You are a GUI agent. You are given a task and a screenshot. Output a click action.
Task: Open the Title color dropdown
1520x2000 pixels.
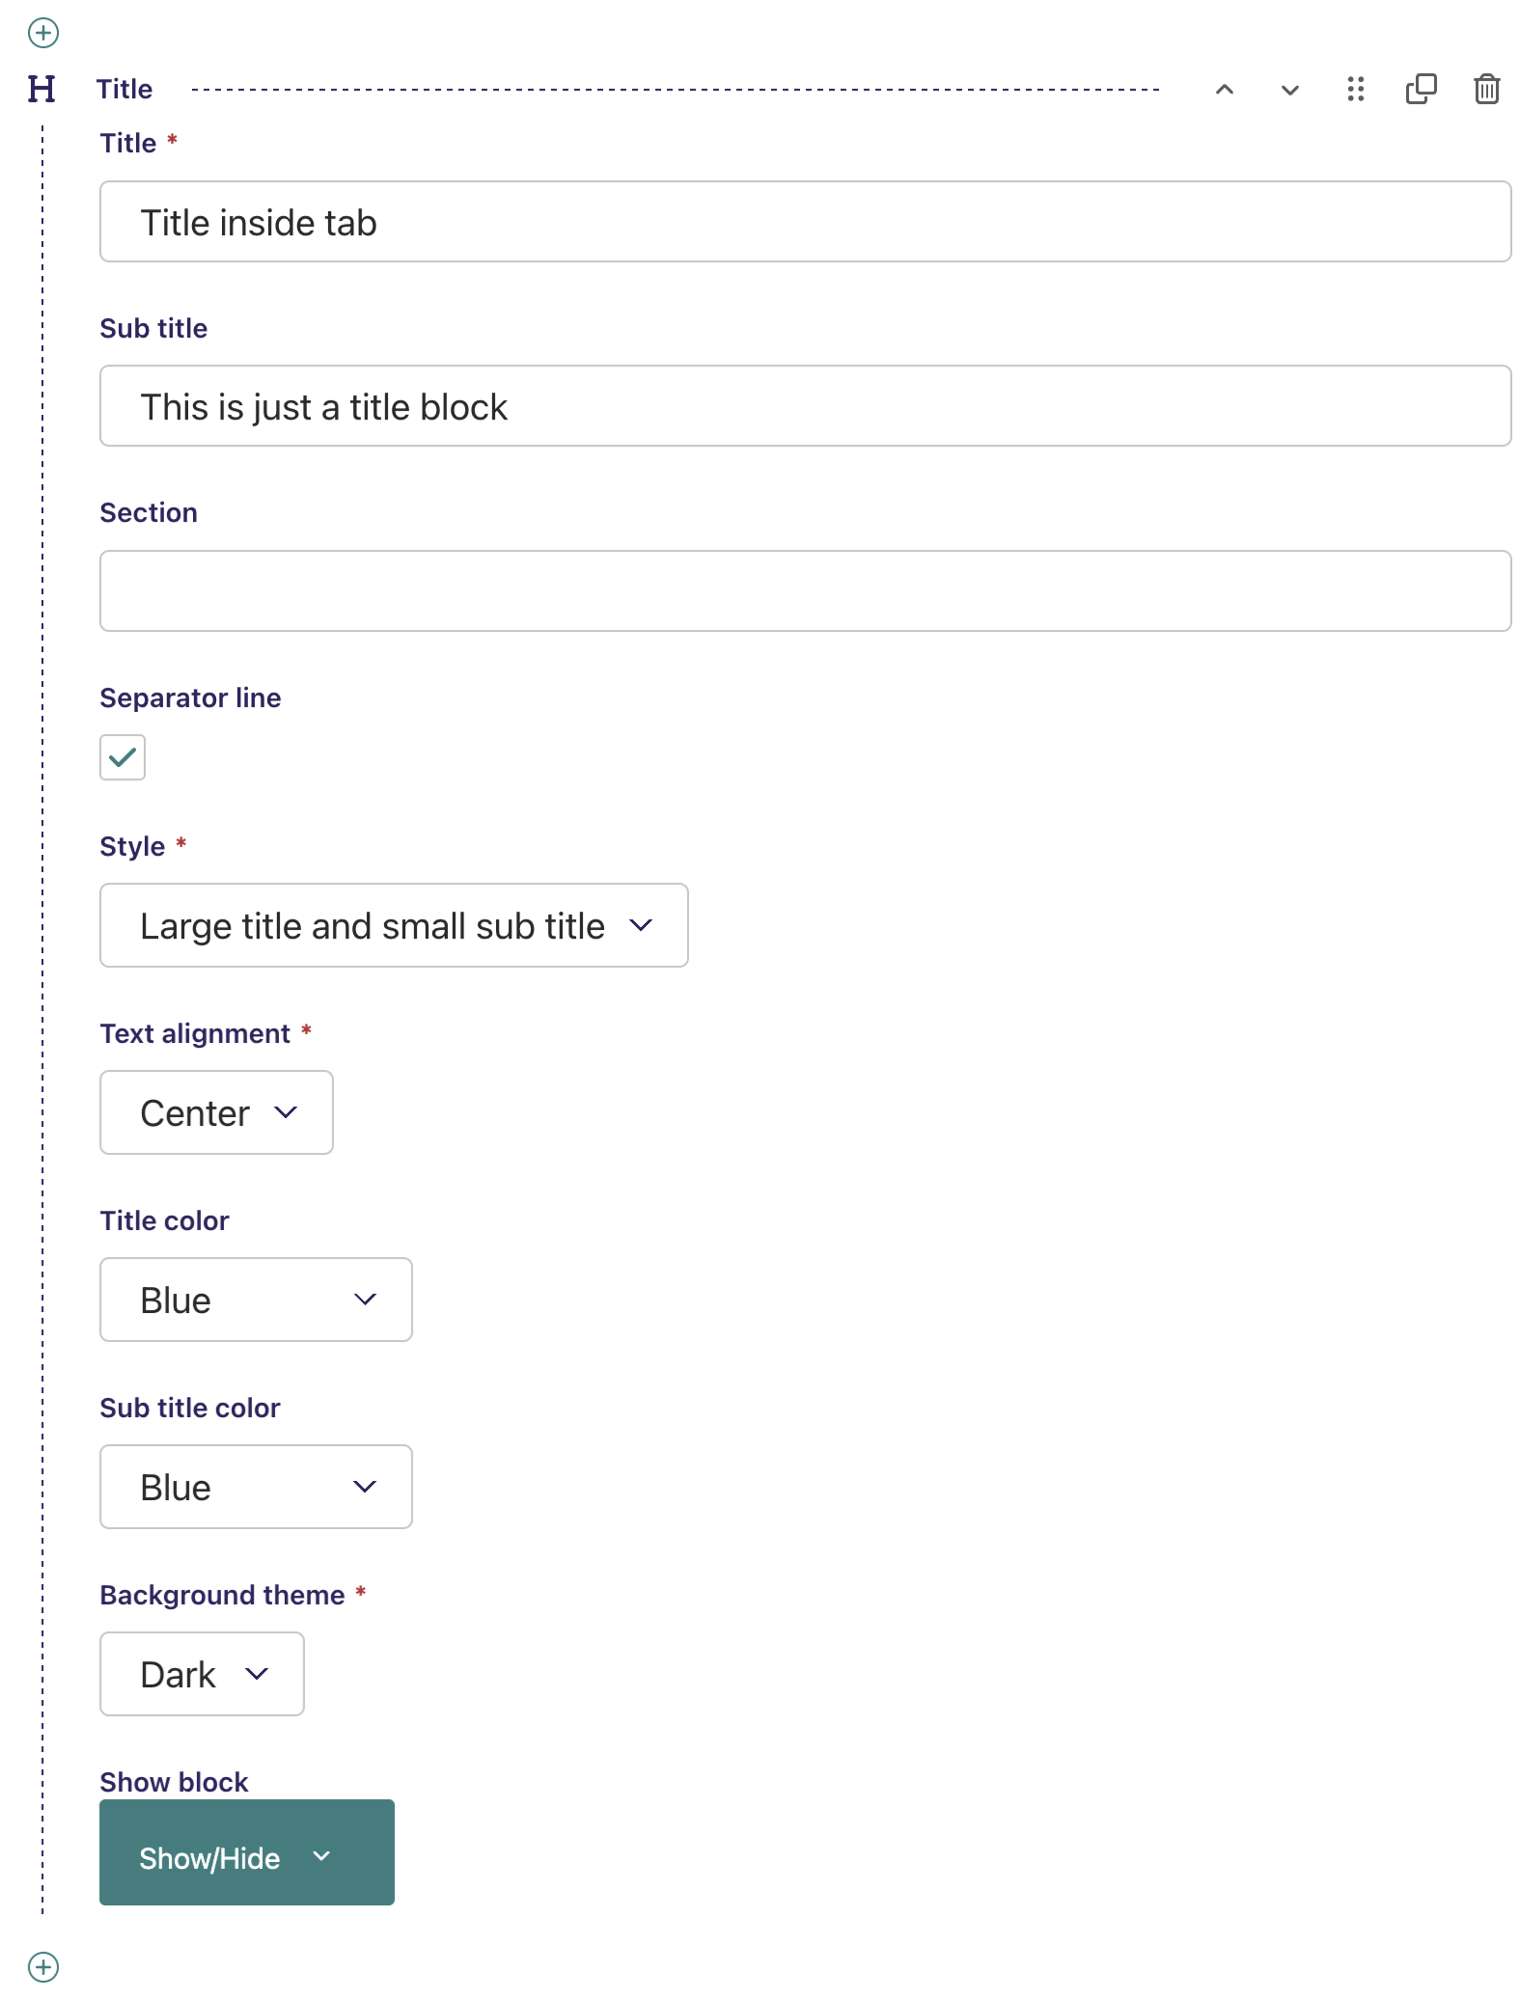coord(256,1299)
